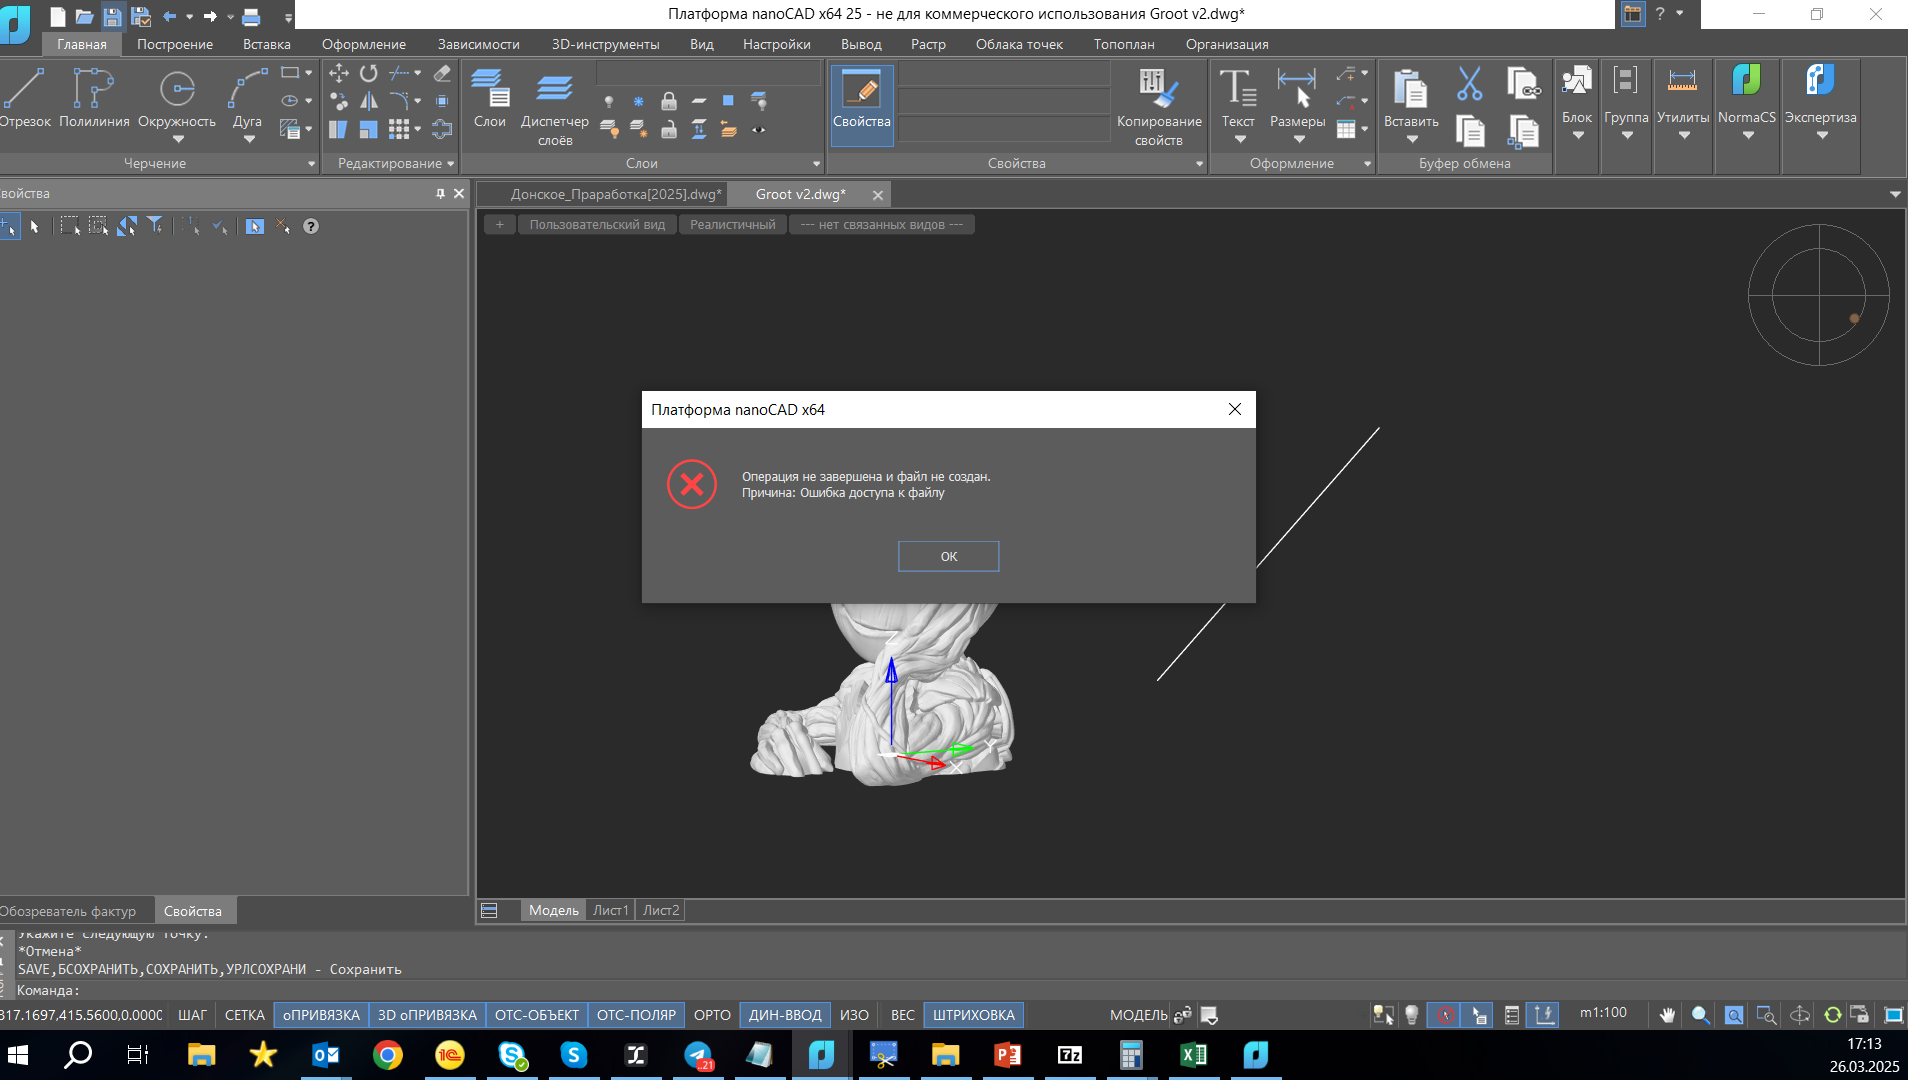Toggle 3D оПРИВЯЗКА mode

[x=427, y=1015]
